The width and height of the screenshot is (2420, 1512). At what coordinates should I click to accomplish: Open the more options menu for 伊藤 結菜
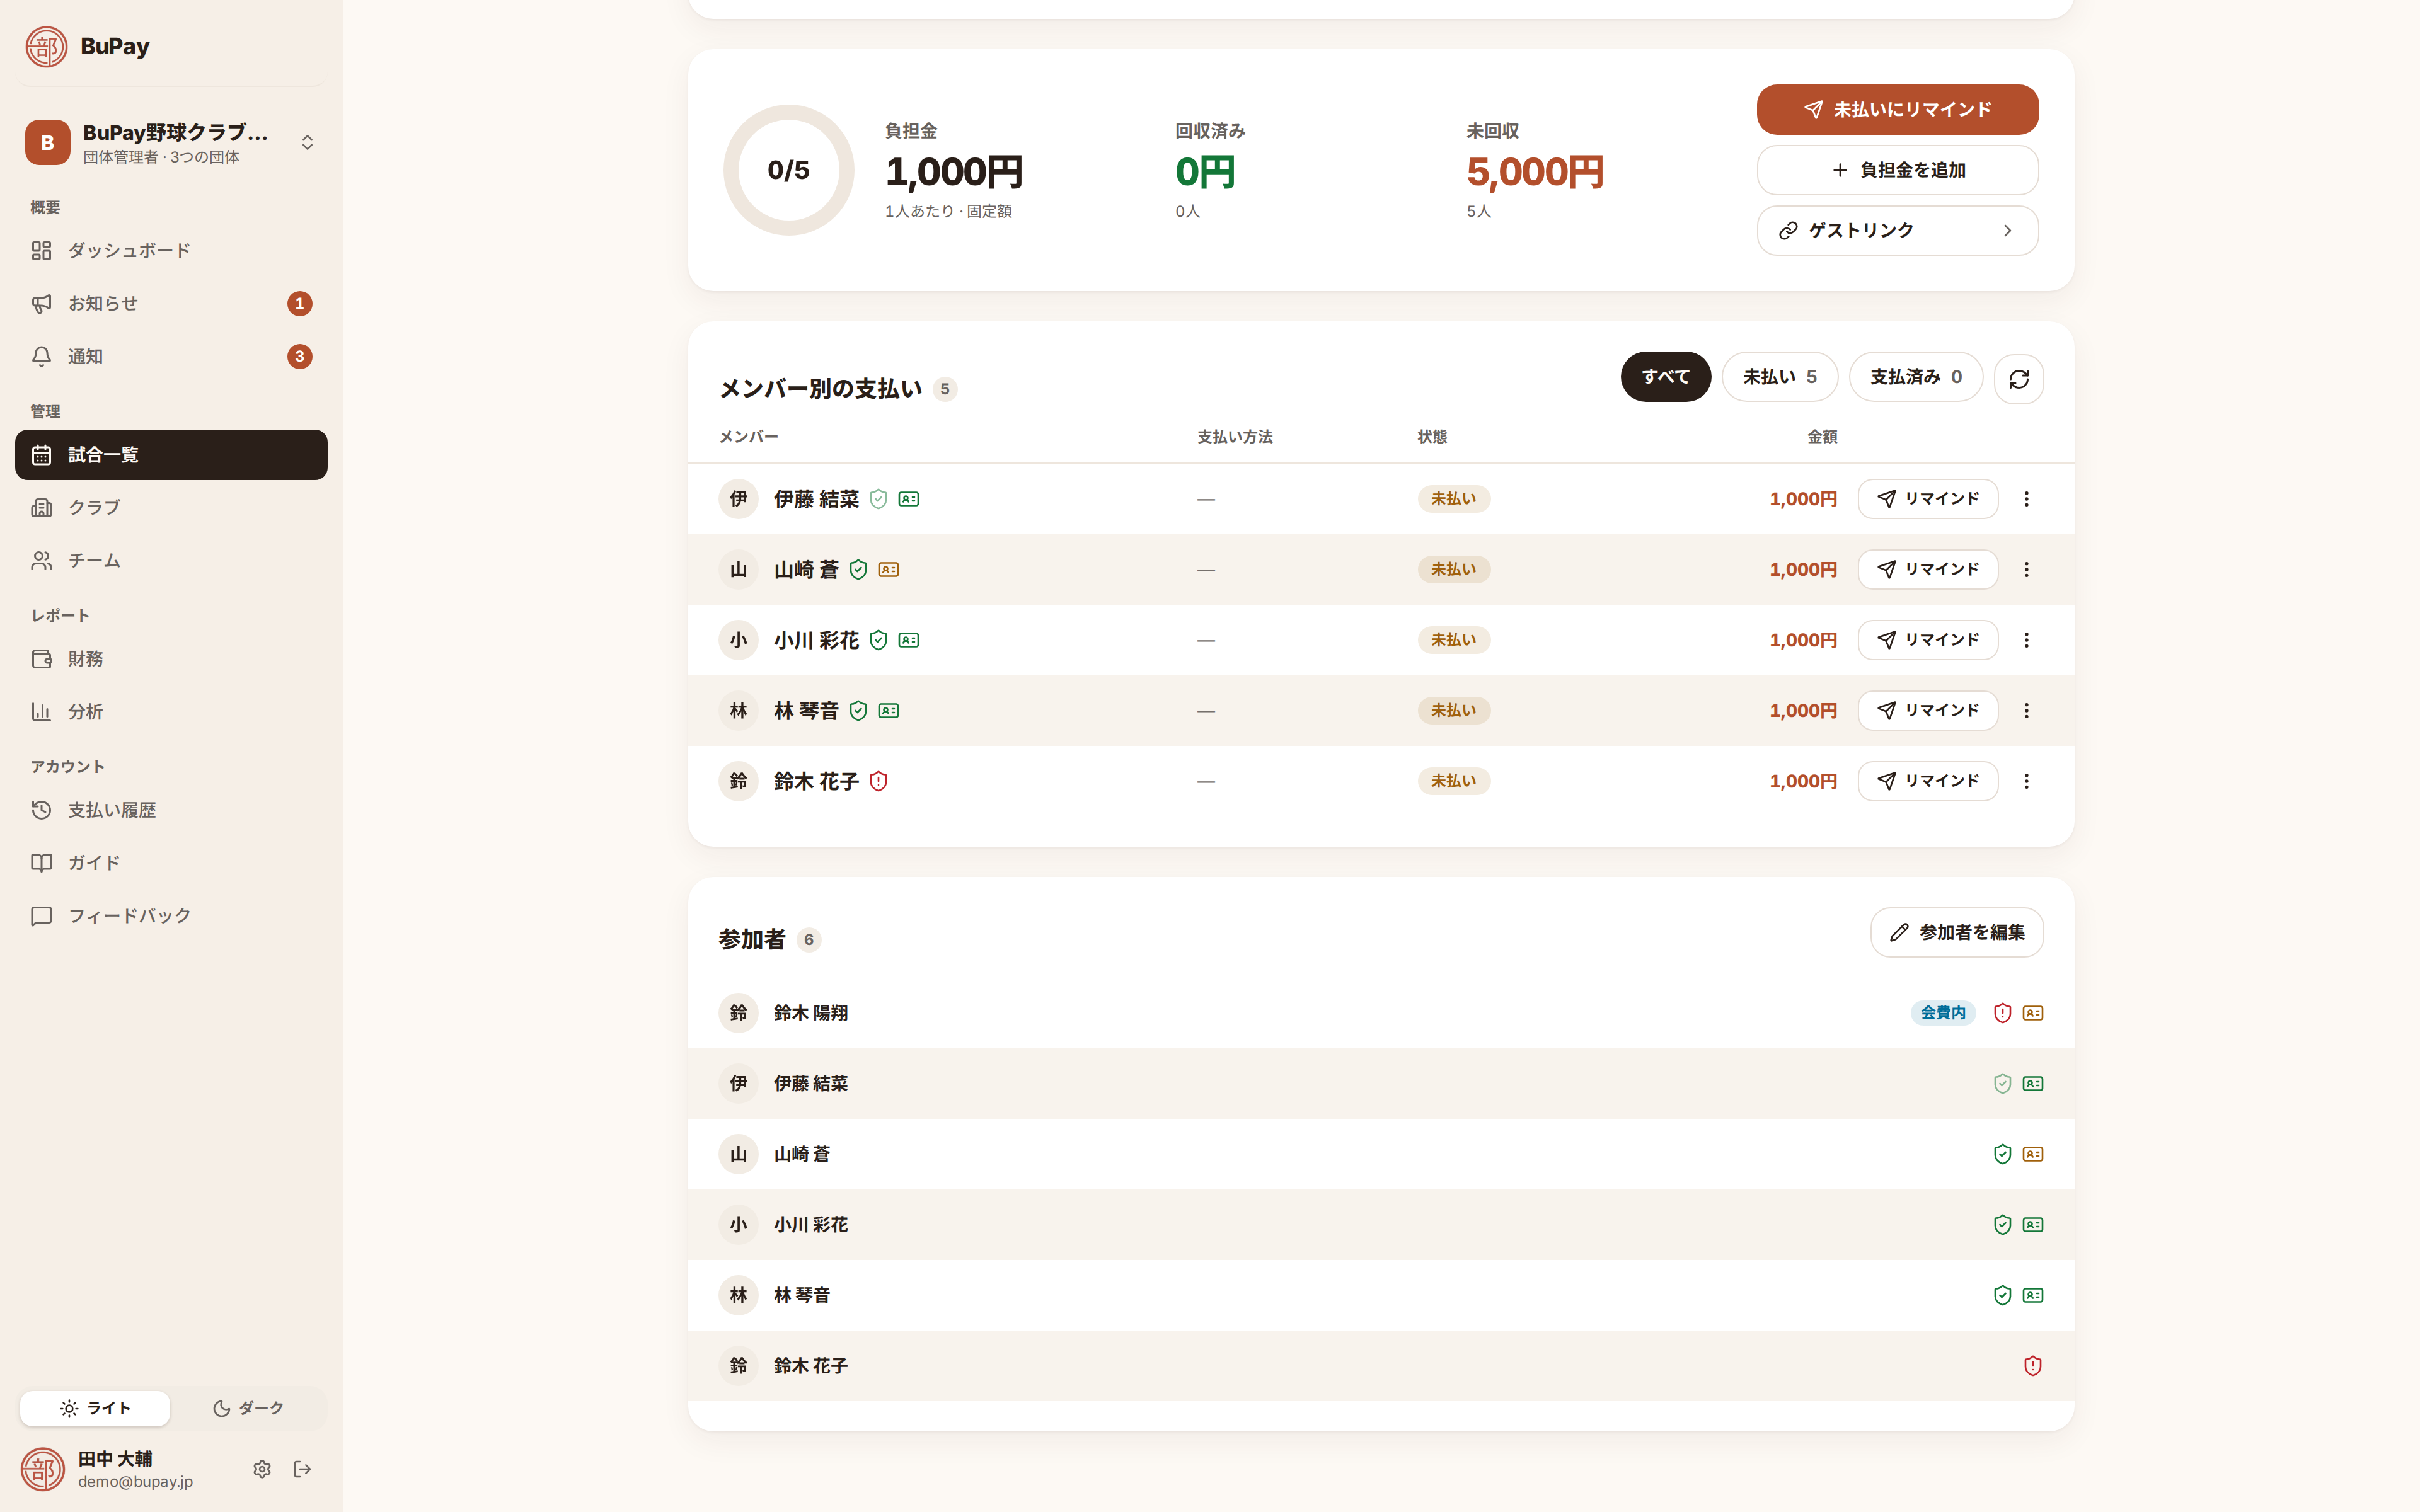coord(2026,499)
